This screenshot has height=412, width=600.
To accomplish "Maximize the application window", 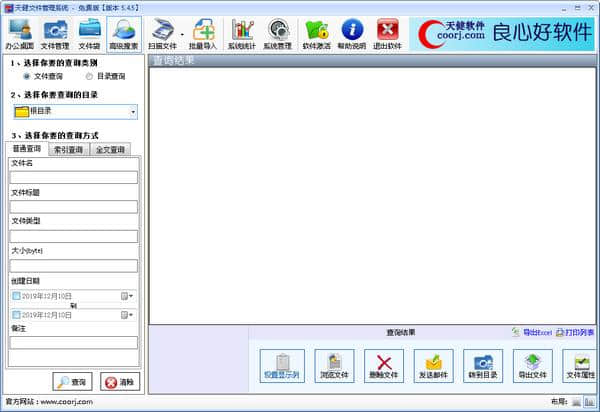I will (577, 8).
